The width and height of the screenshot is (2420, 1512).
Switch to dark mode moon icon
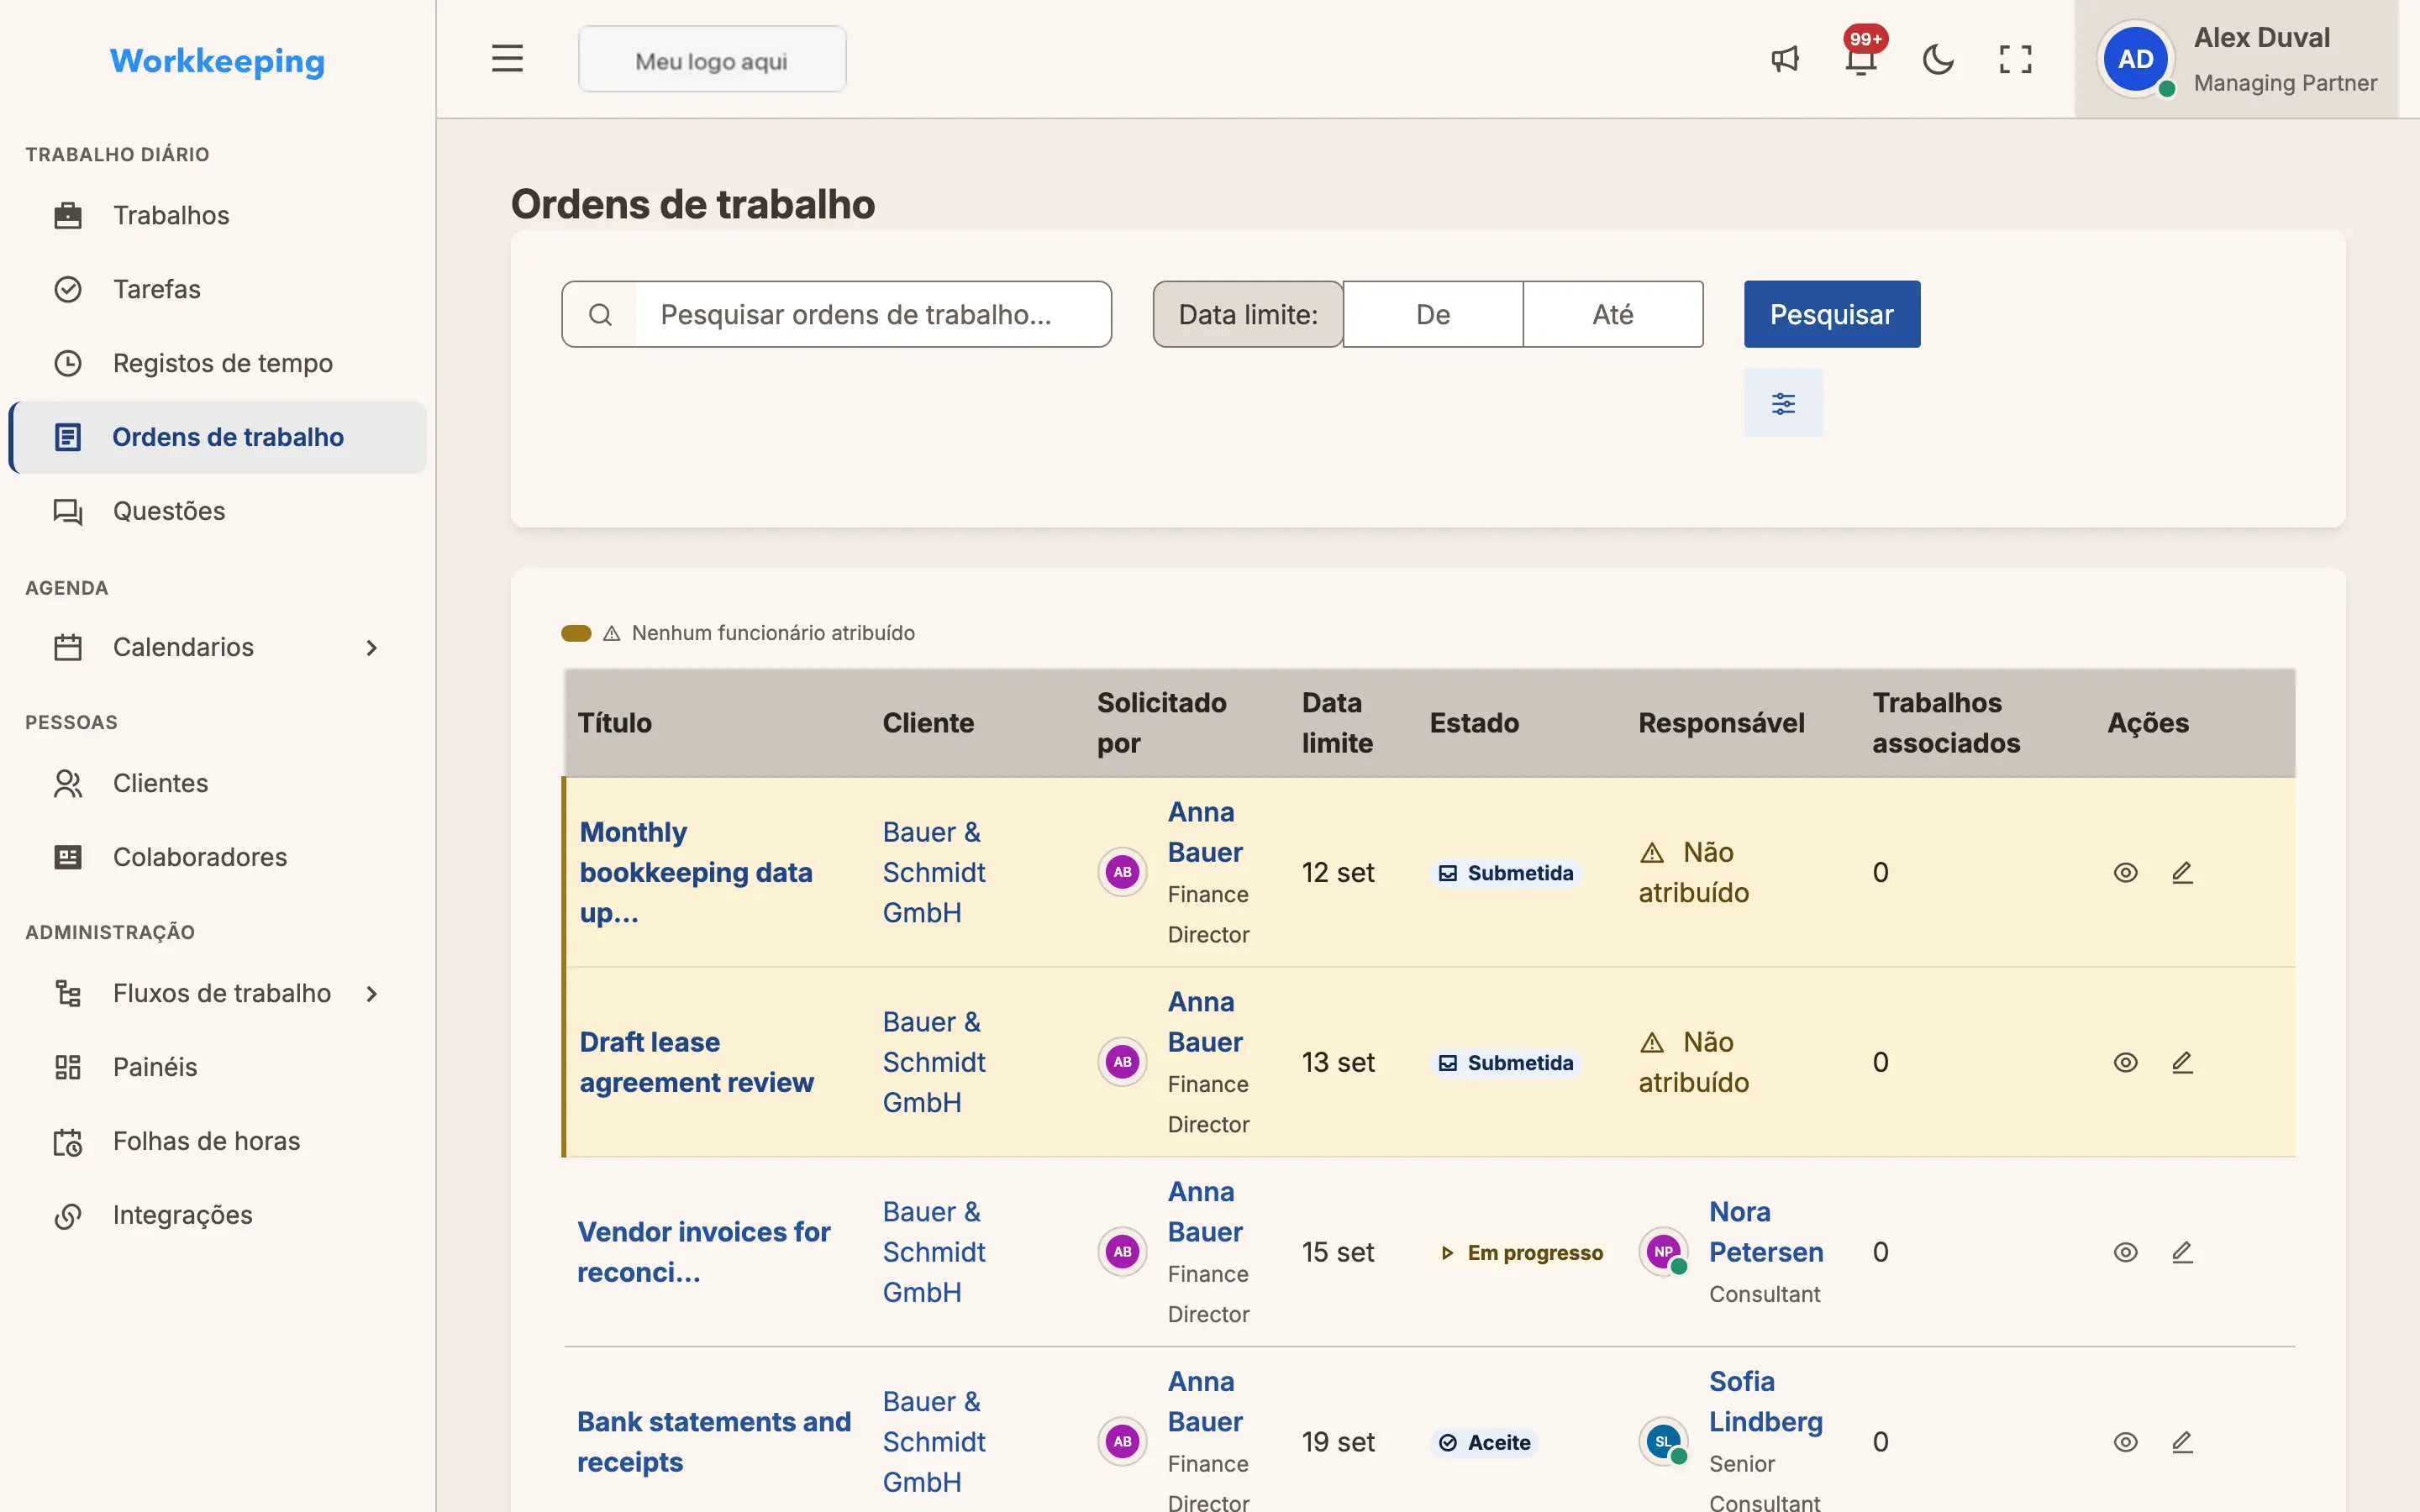(x=1938, y=59)
